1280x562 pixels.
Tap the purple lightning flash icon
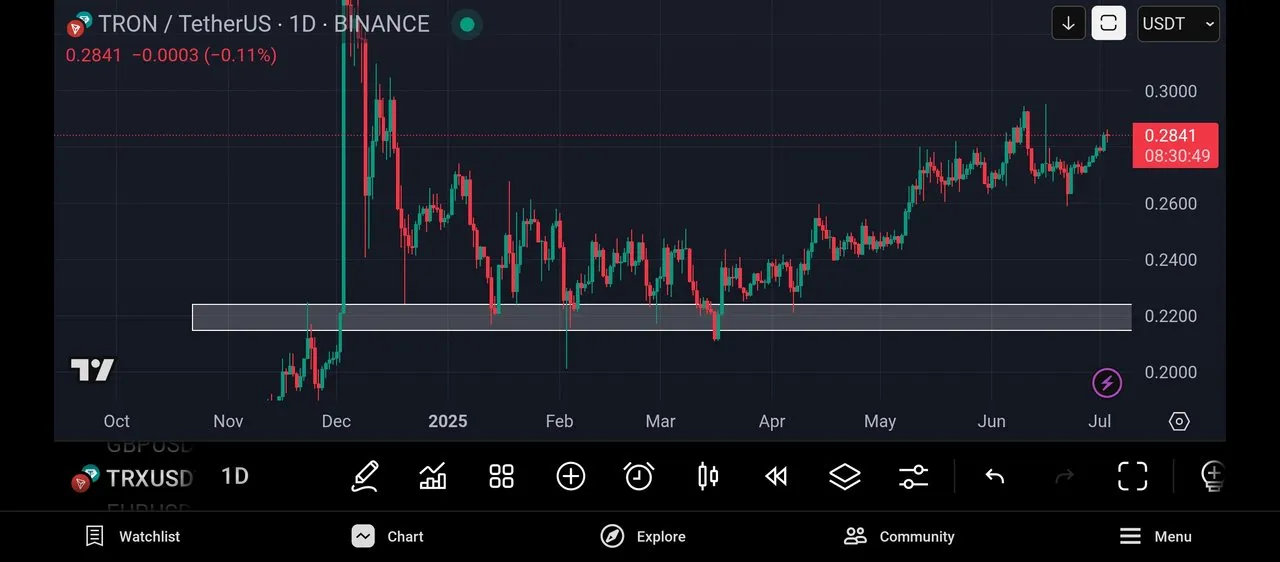[1106, 382]
